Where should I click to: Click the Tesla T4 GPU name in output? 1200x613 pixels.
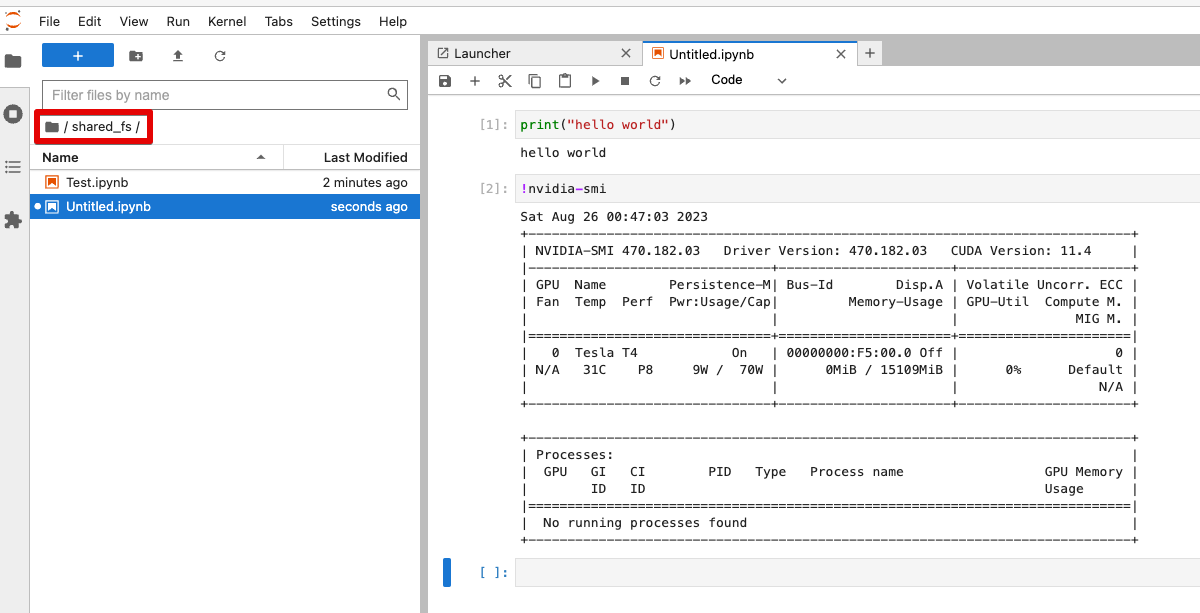(x=606, y=353)
